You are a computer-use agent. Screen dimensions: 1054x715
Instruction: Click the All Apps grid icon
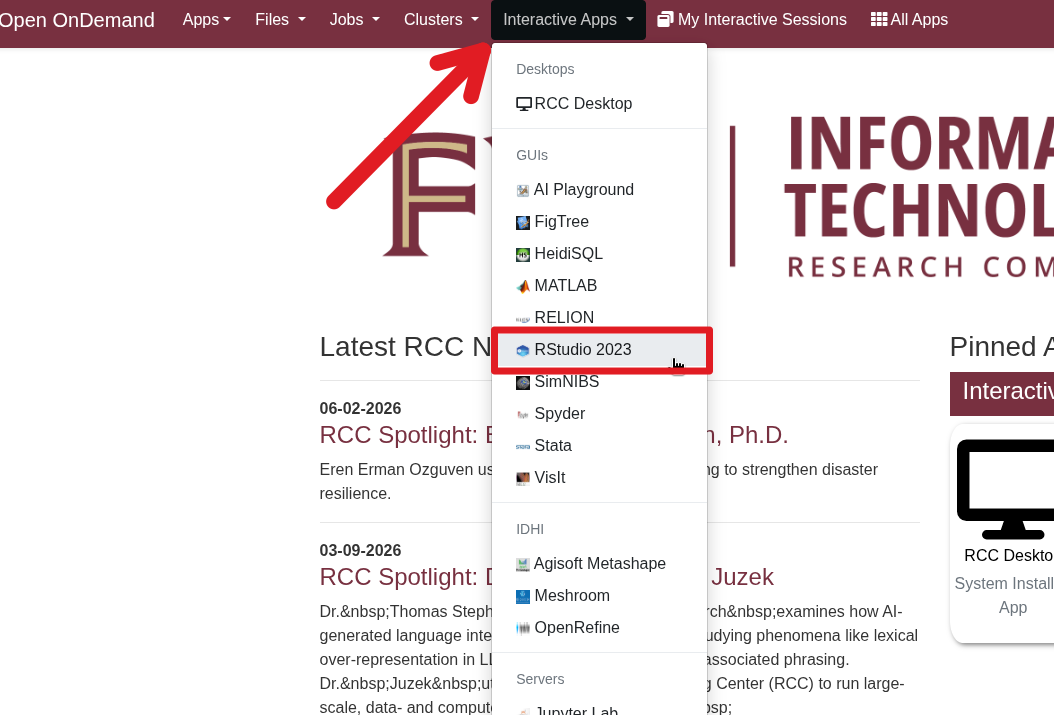(879, 19)
